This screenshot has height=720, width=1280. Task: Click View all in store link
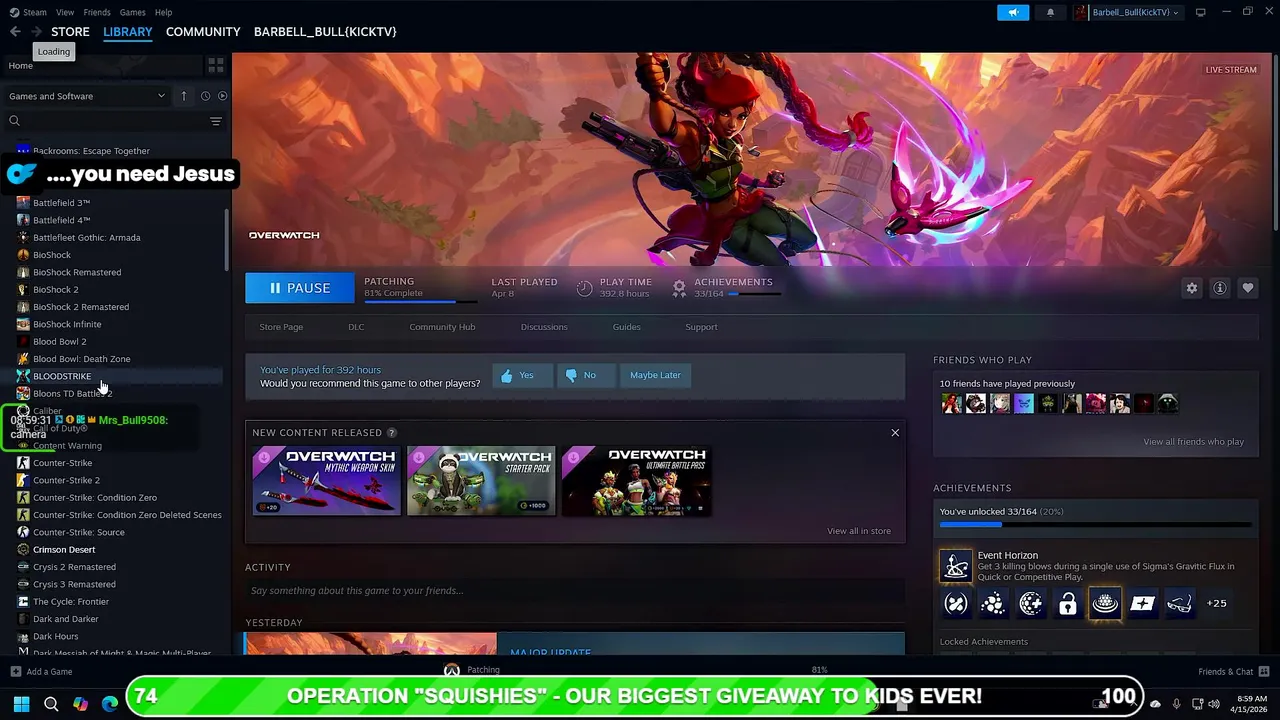[859, 531]
